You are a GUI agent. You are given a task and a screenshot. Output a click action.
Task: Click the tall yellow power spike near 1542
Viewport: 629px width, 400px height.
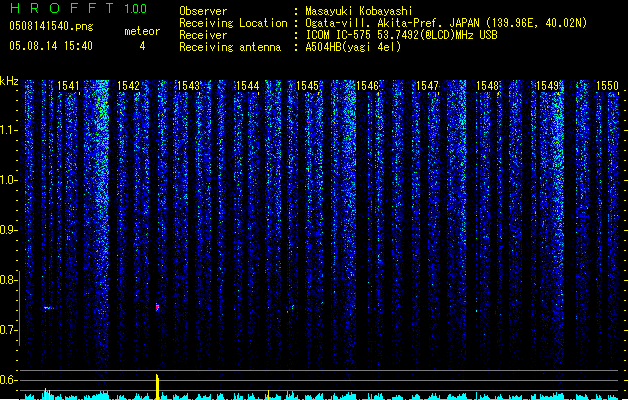pyautogui.click(x=157, y=387)
